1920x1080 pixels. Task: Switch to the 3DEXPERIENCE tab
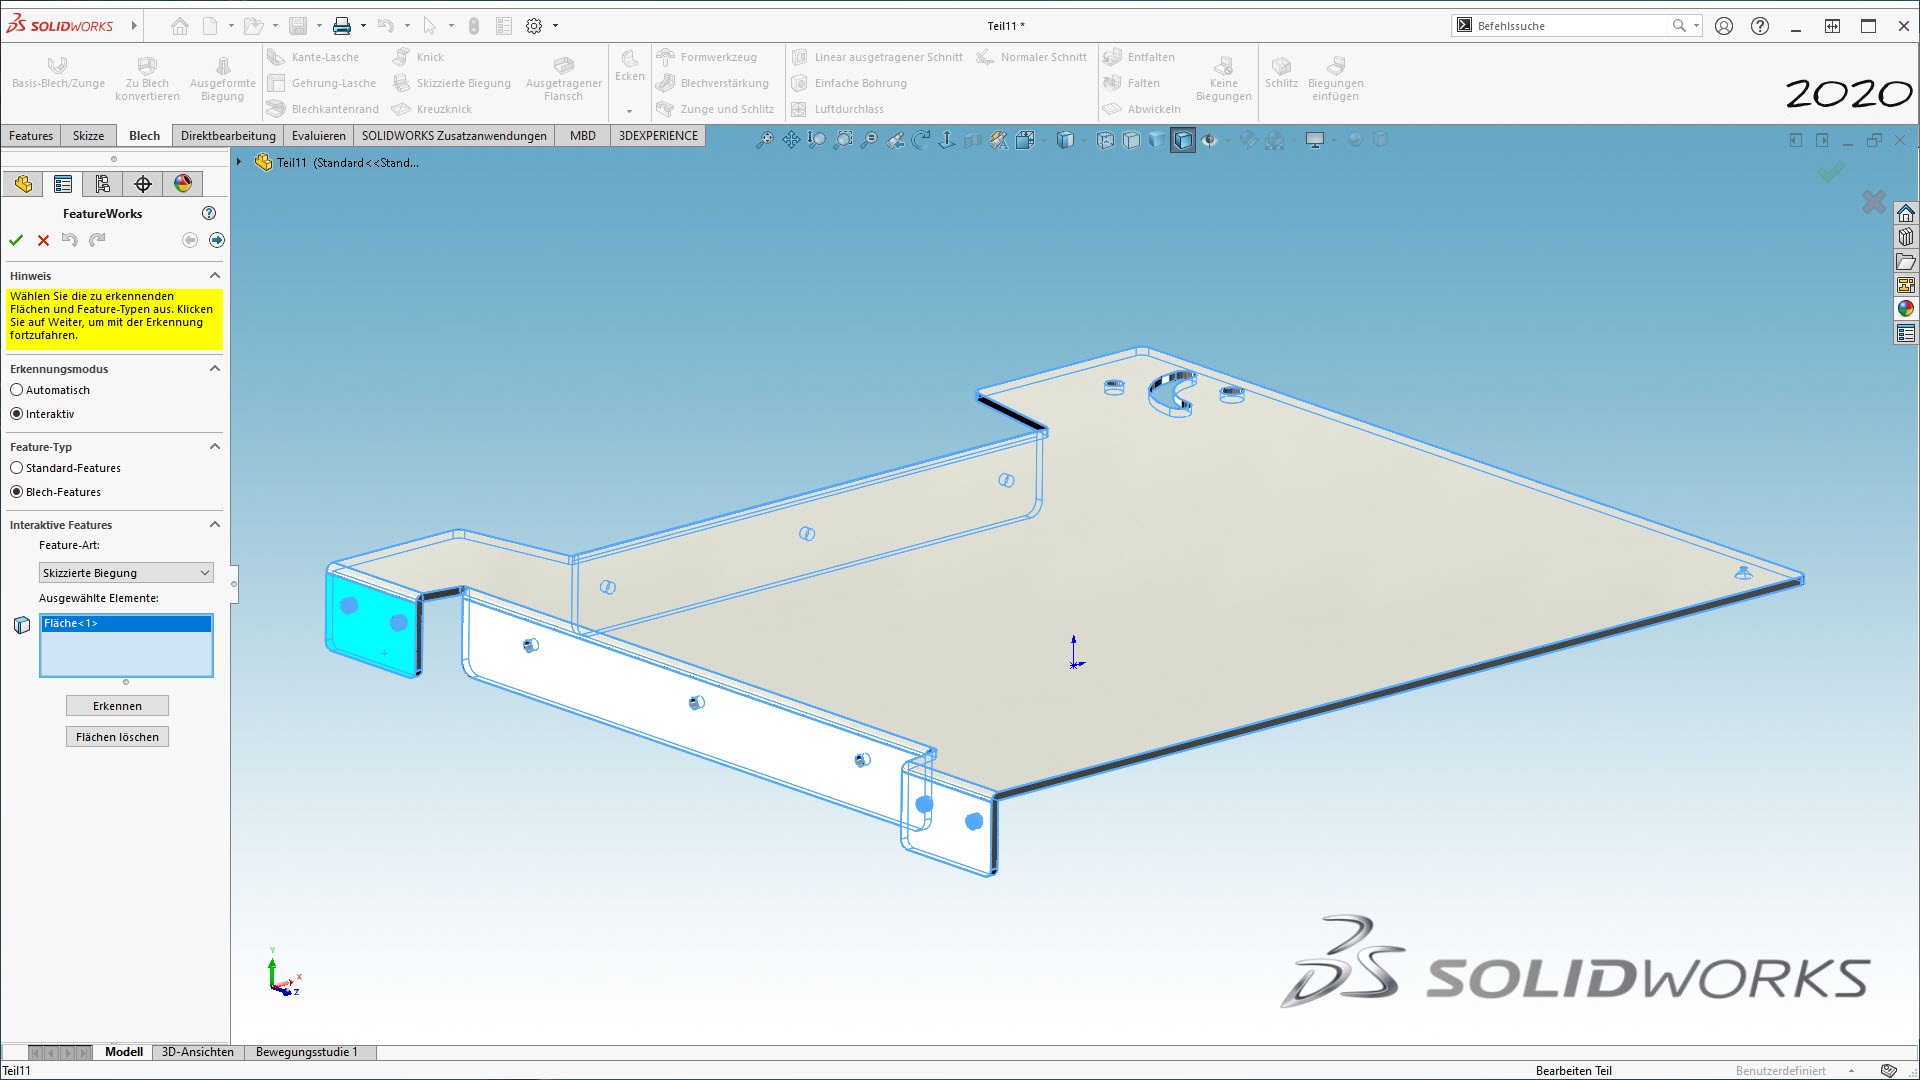pyautogui.click(x=658, y=136)
